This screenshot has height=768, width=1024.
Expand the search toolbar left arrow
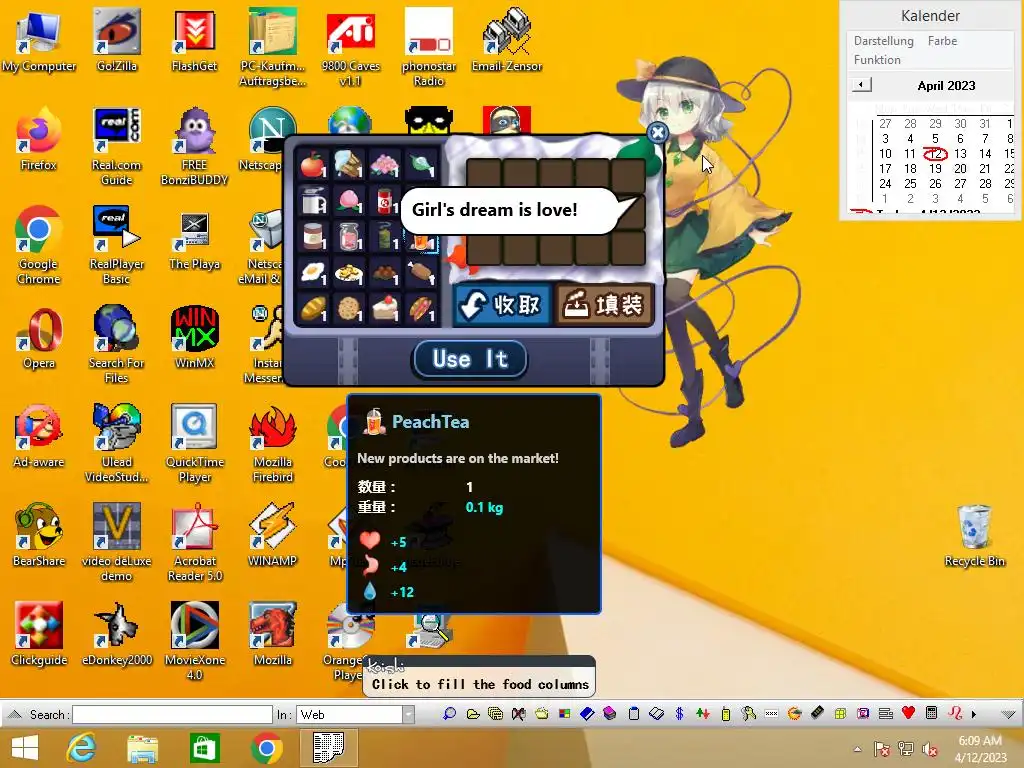[15, 714]
